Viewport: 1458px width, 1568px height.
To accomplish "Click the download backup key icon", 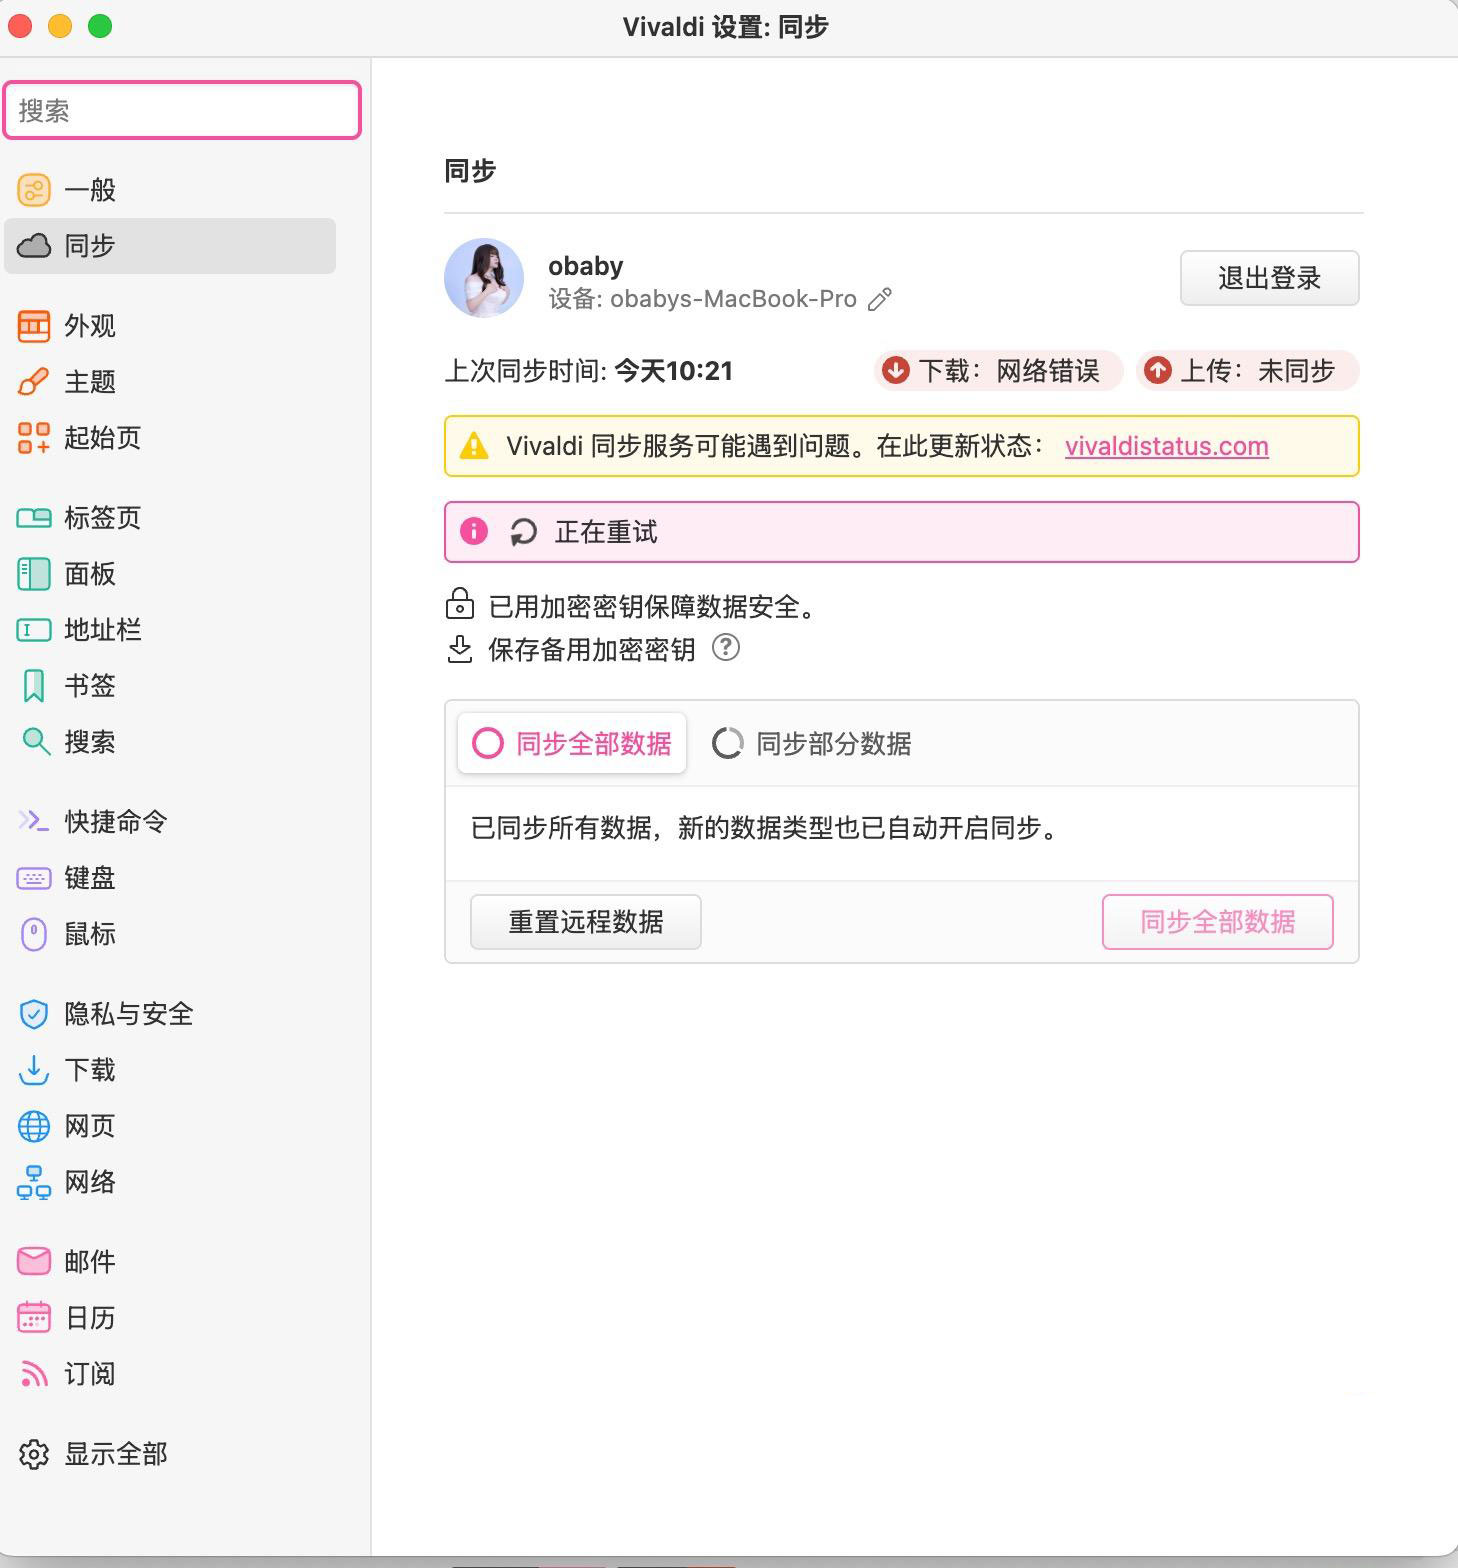I will 459,649.
